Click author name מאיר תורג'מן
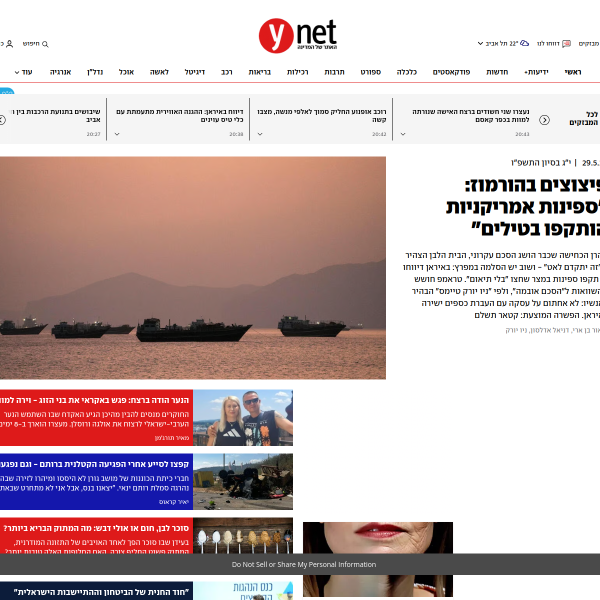Image resolution: width=600 pixels, height=600 pixels. [172, 438]
